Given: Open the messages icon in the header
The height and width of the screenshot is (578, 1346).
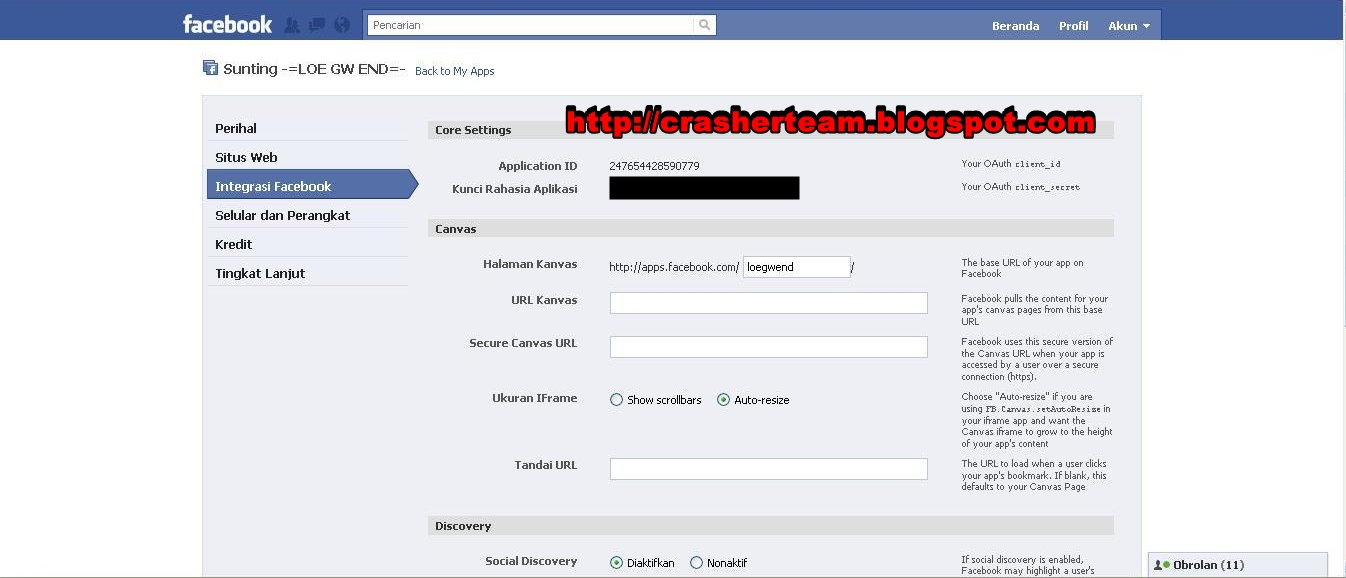Looking at the screenshot, I should 317,25.
